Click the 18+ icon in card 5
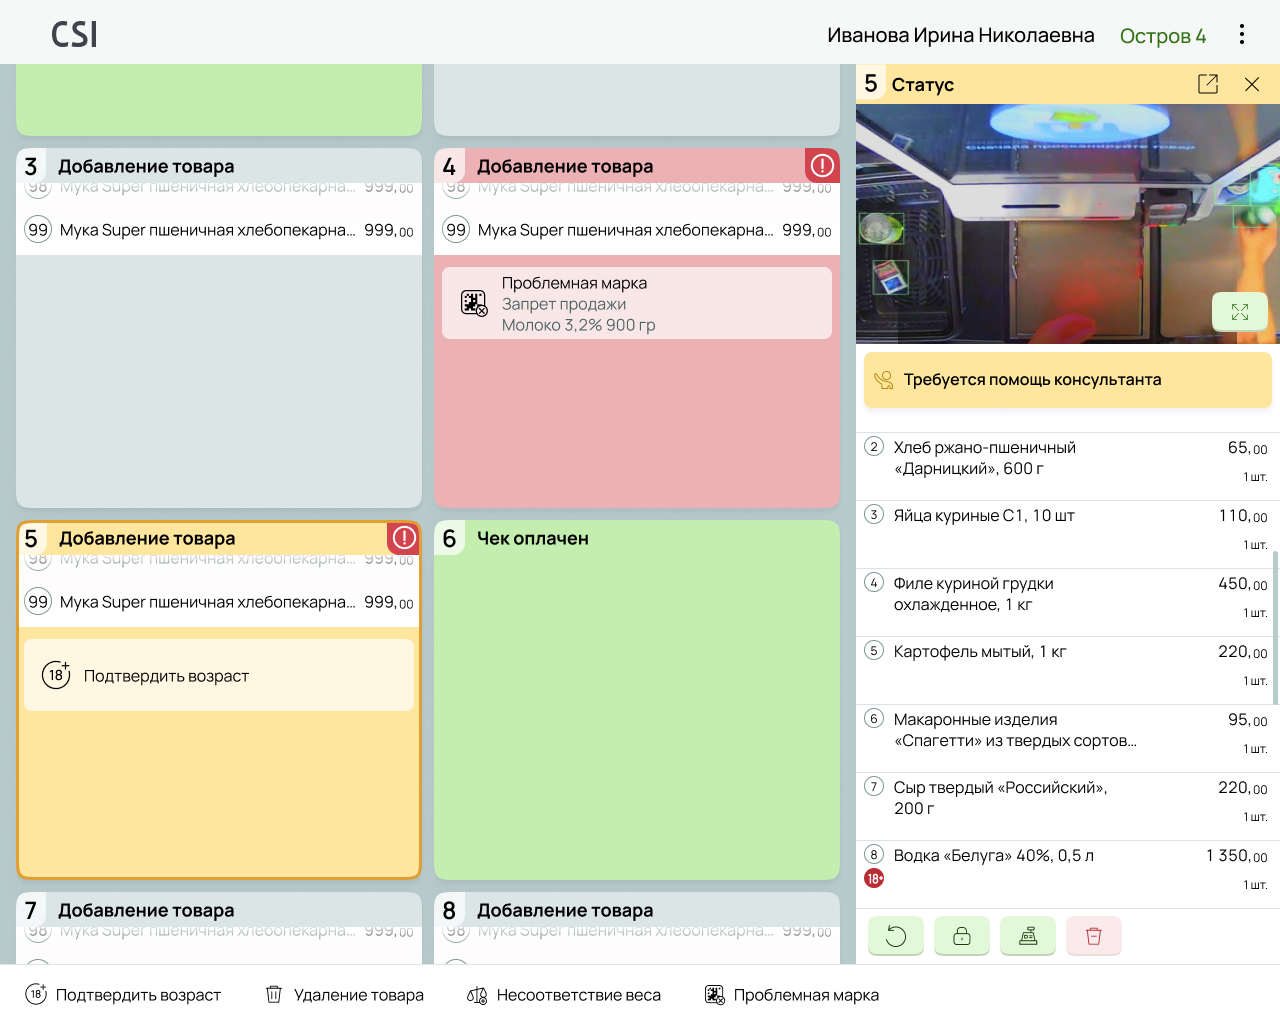 (56, 675)
